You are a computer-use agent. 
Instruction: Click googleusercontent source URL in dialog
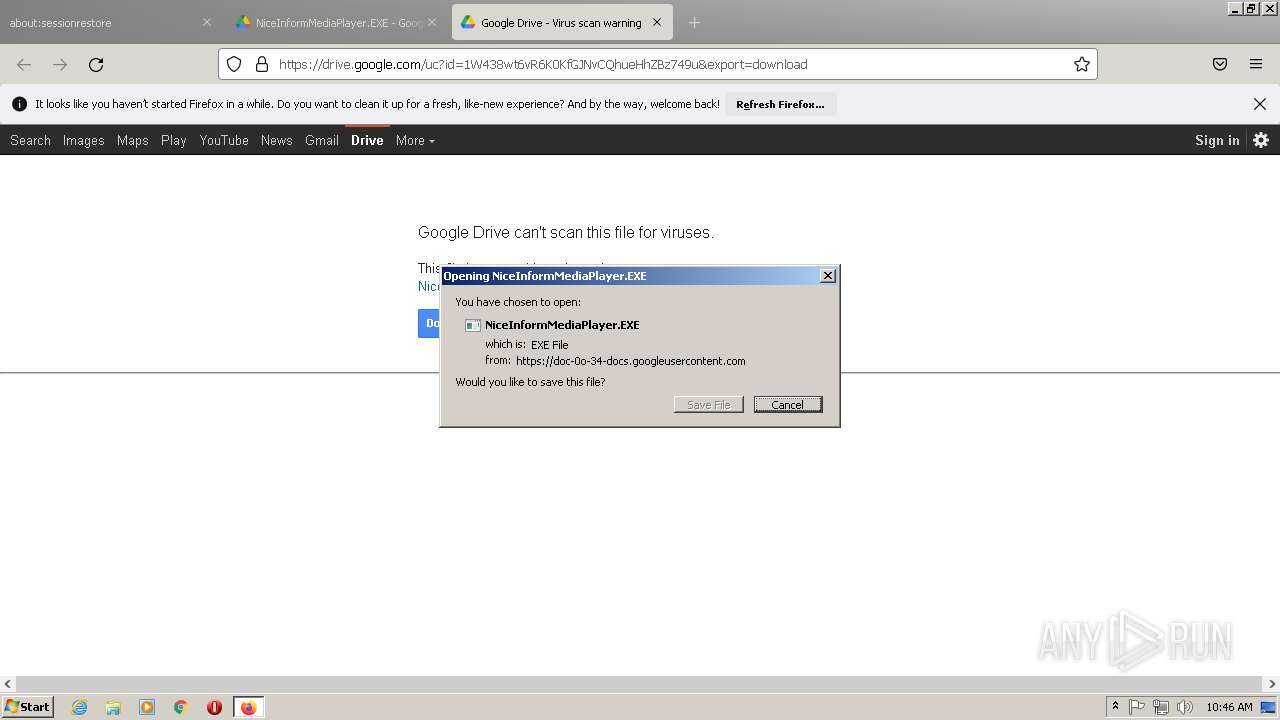coord(631,361)
